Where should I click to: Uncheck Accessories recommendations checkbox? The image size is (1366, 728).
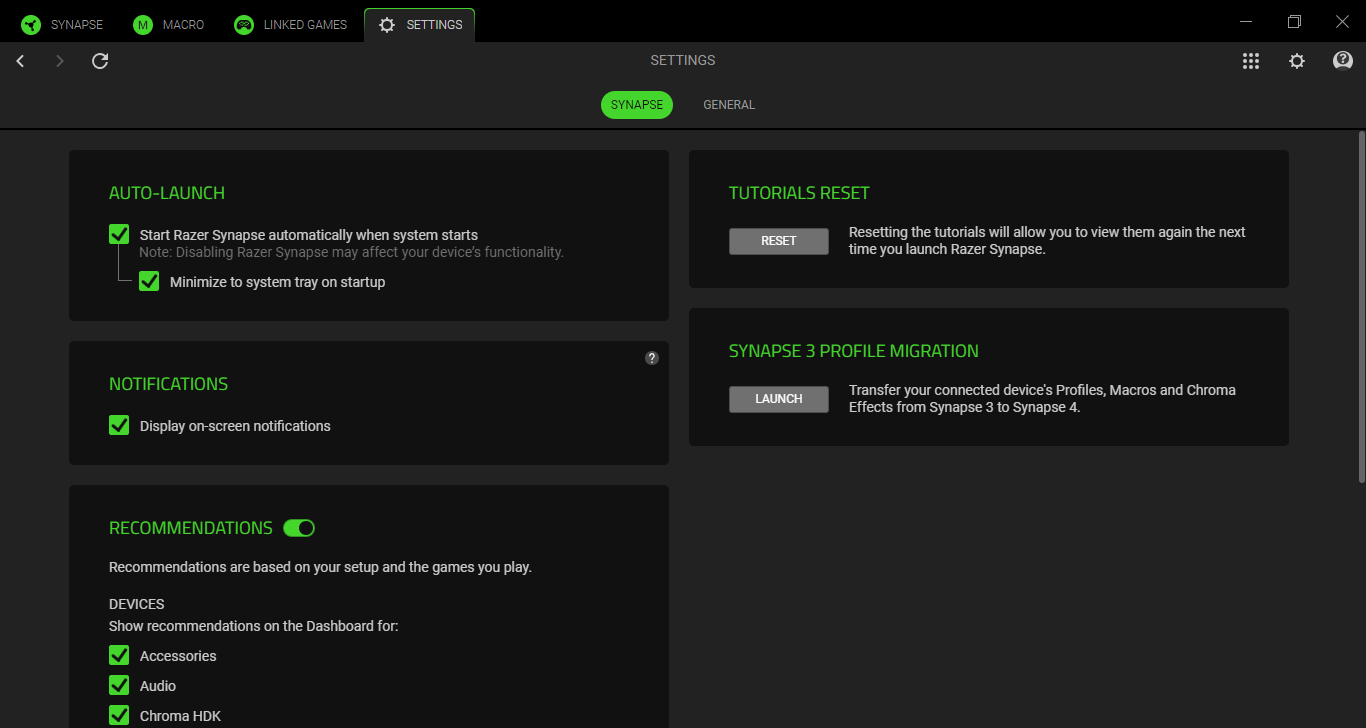click(x=119, y=656)
